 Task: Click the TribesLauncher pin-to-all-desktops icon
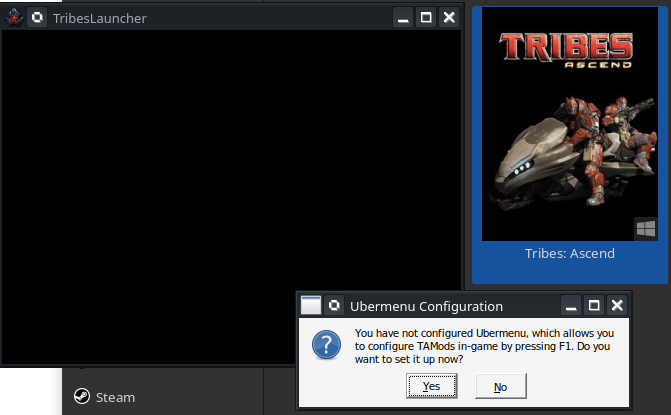pos(37,18)
